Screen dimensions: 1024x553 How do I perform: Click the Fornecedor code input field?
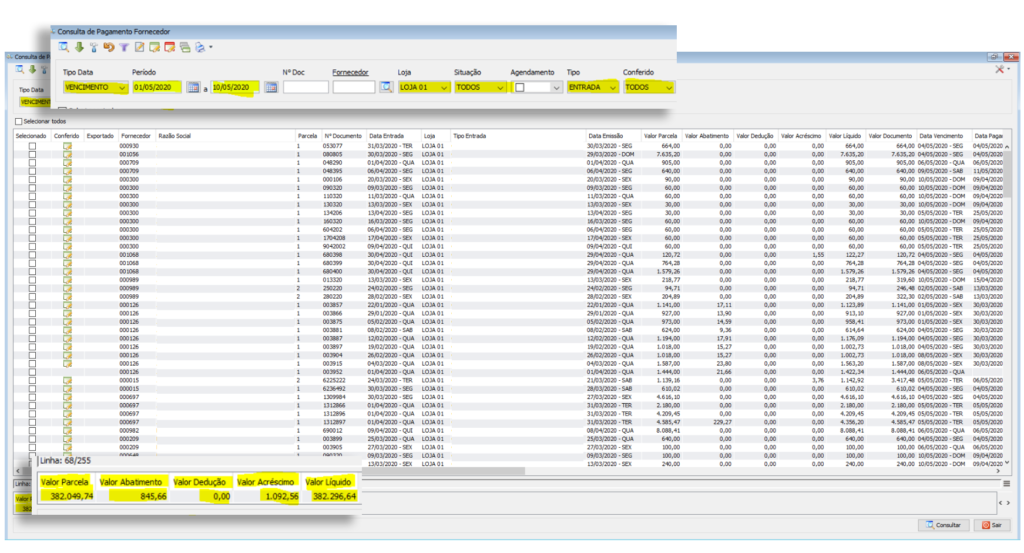[353, 87]
